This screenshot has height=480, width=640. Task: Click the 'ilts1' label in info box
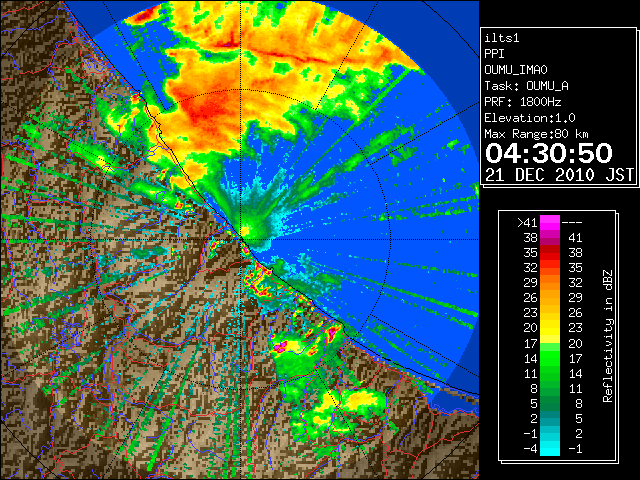pos(502,38)
